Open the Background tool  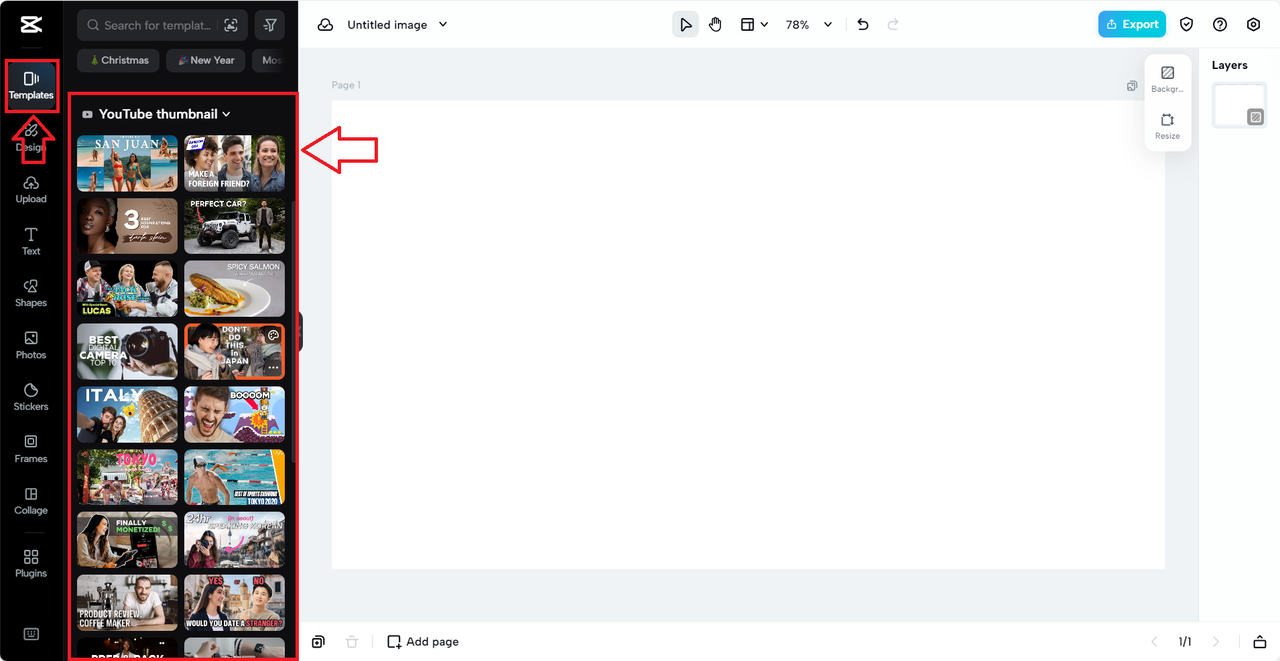(1167, 79)
